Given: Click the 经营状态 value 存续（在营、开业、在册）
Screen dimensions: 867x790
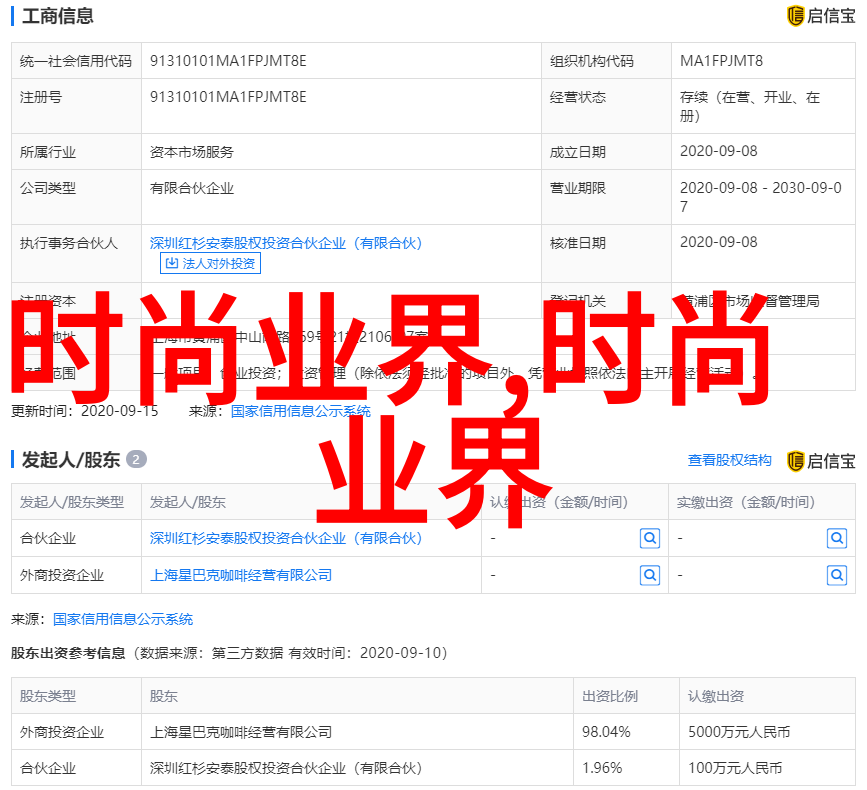Looking at the screenshot, I should tap(750, 106).
